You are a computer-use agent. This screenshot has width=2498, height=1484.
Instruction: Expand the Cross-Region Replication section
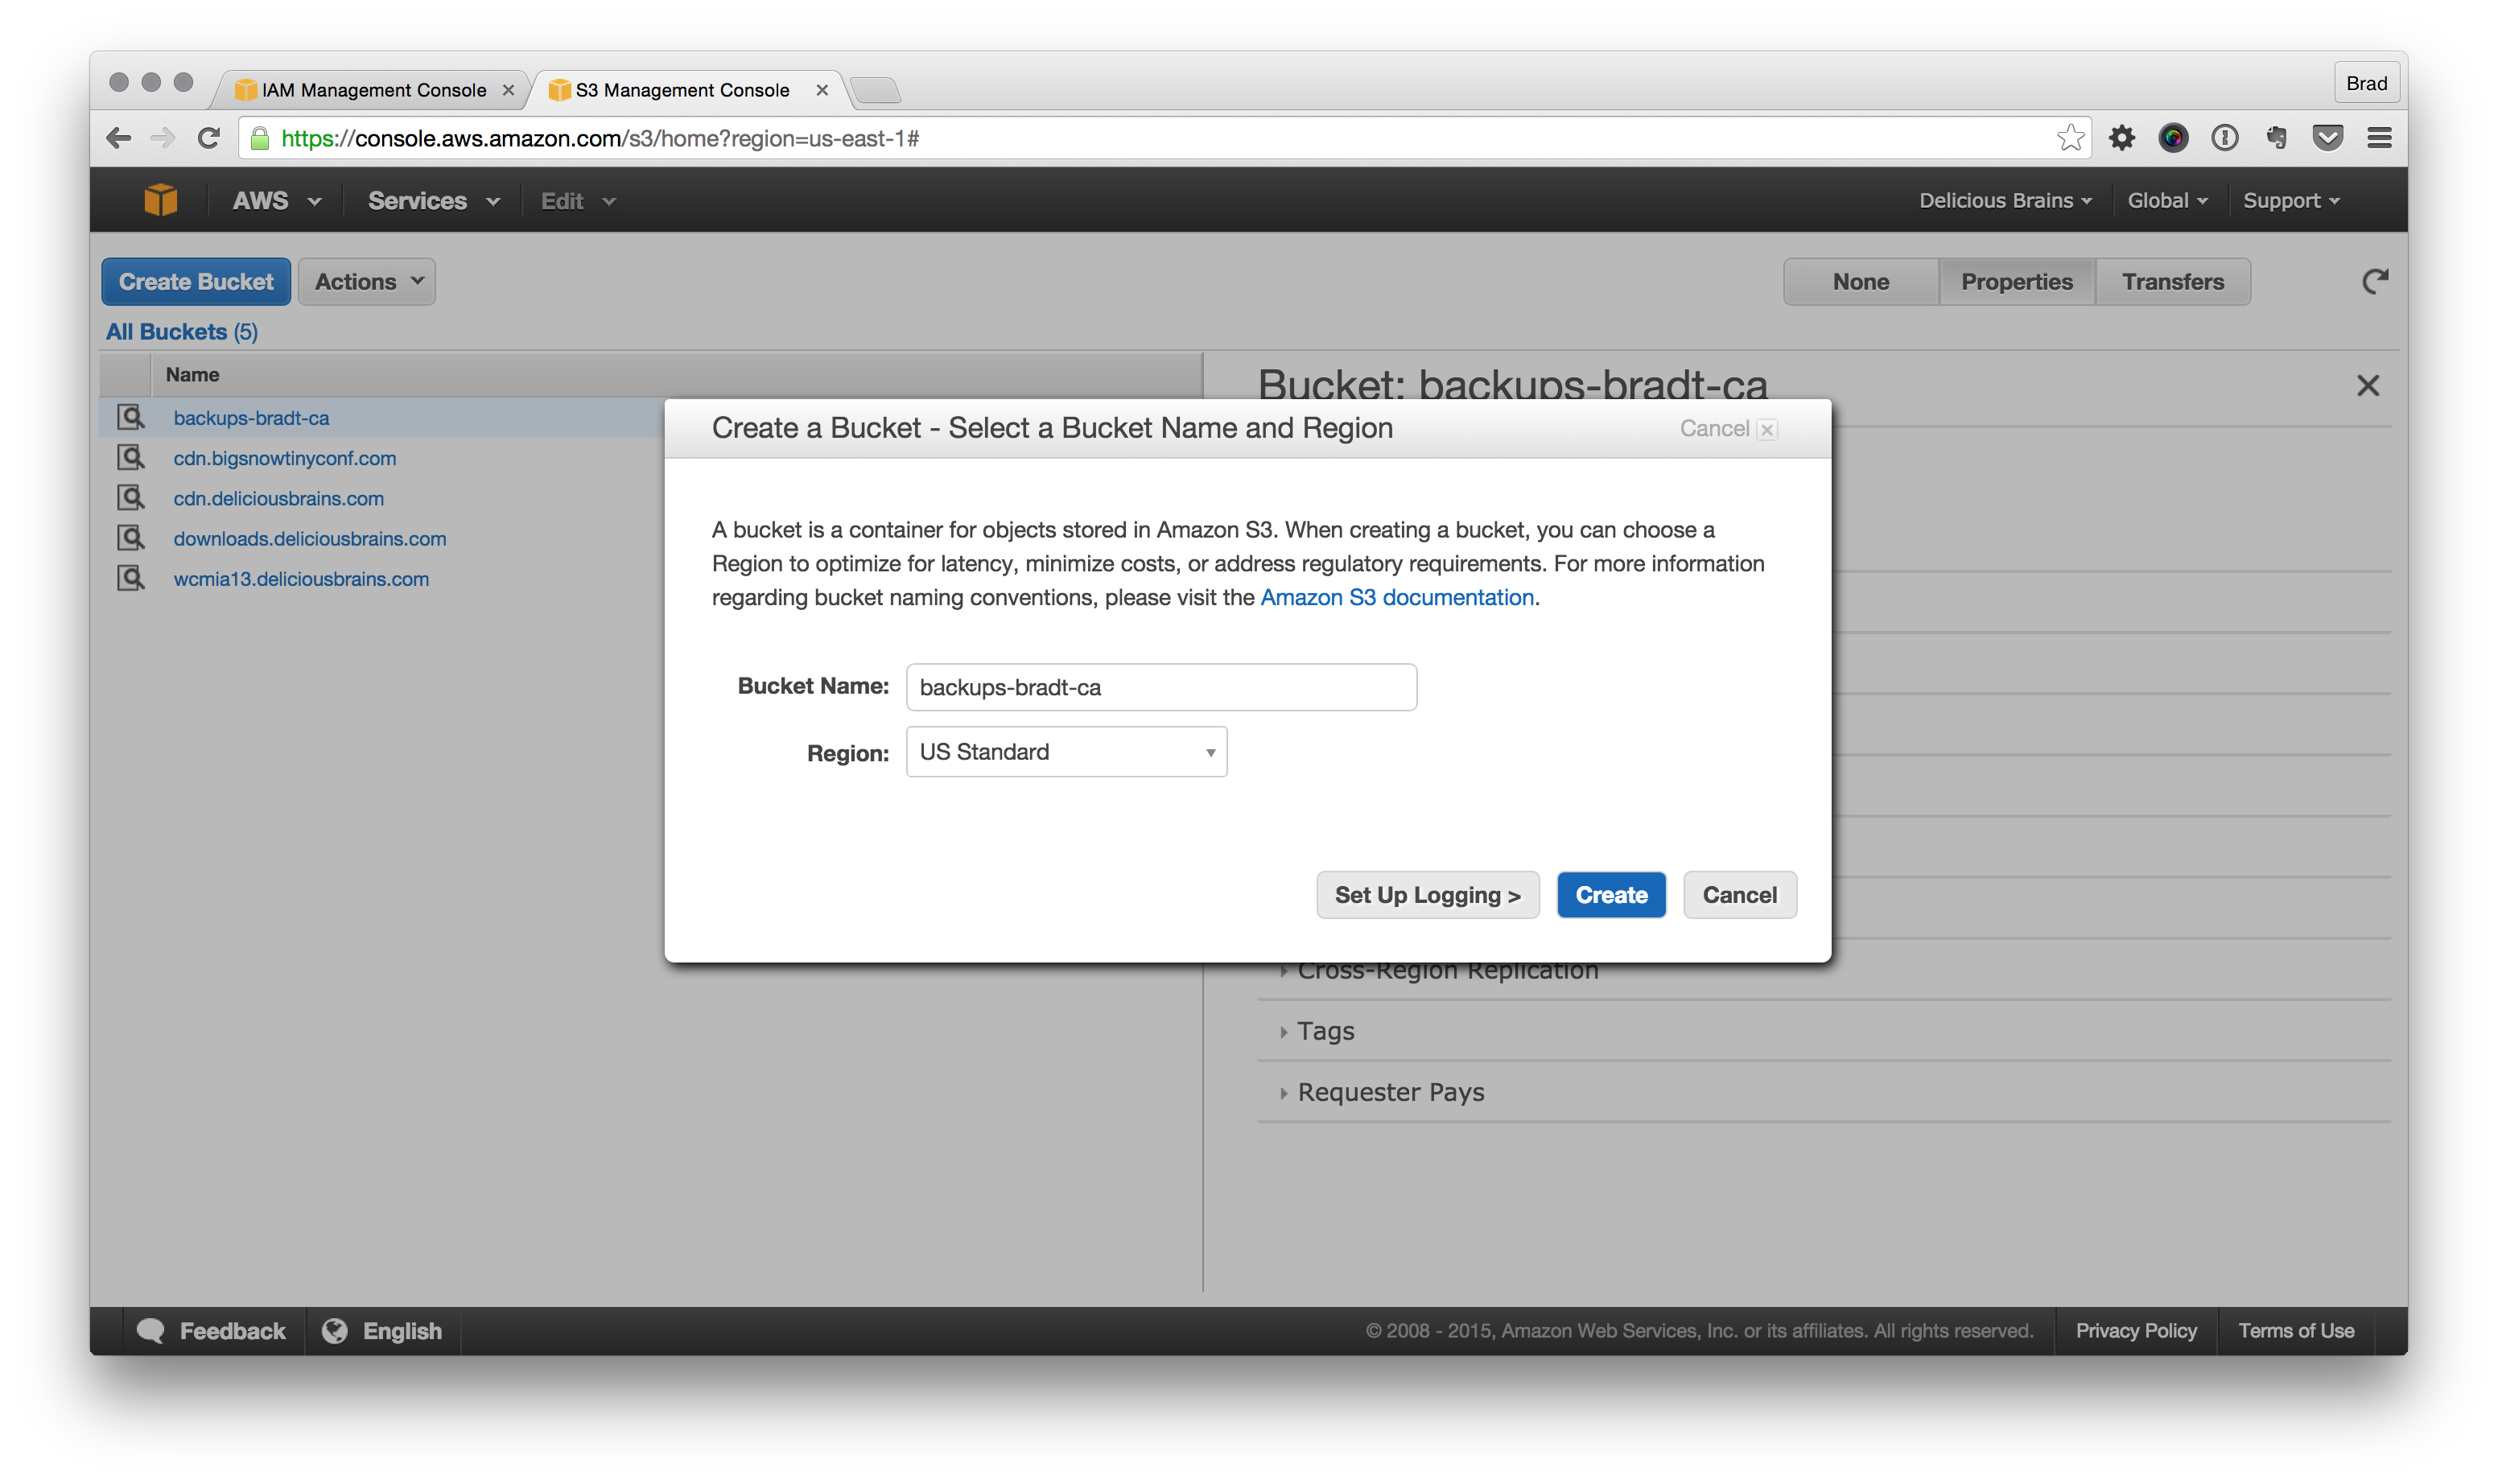1446,971
